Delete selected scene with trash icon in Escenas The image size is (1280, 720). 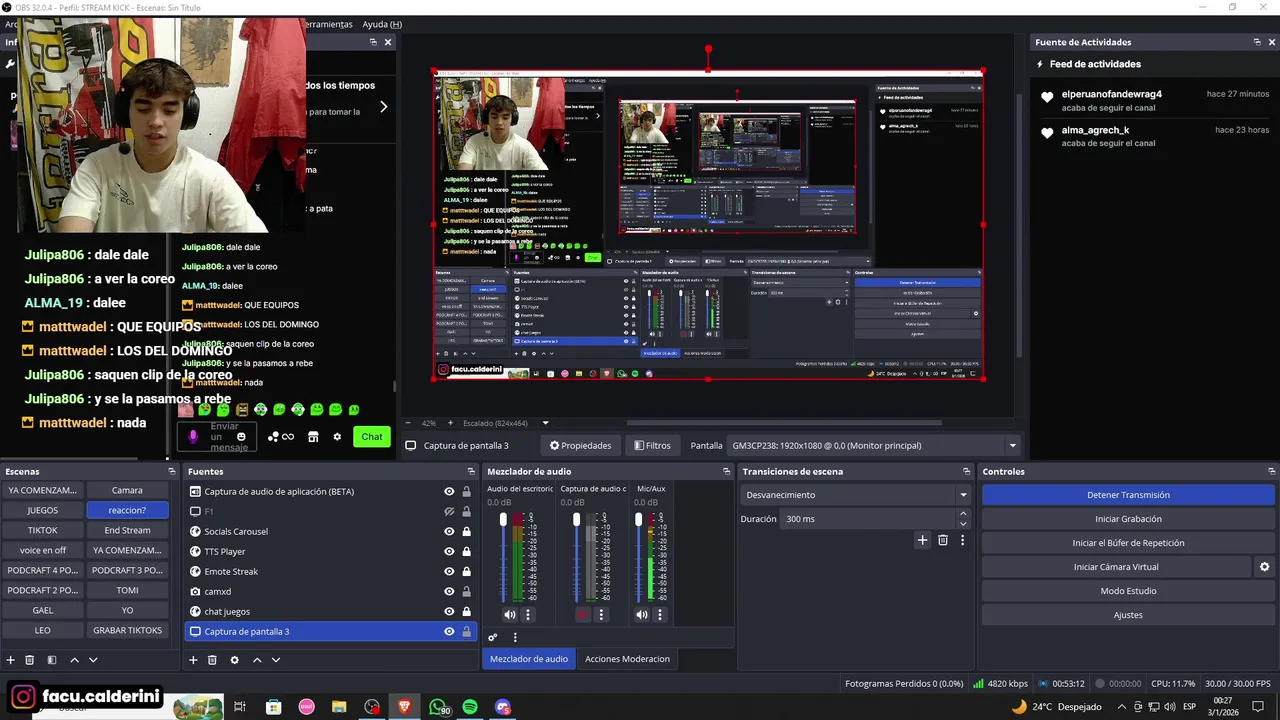(30, 660)
